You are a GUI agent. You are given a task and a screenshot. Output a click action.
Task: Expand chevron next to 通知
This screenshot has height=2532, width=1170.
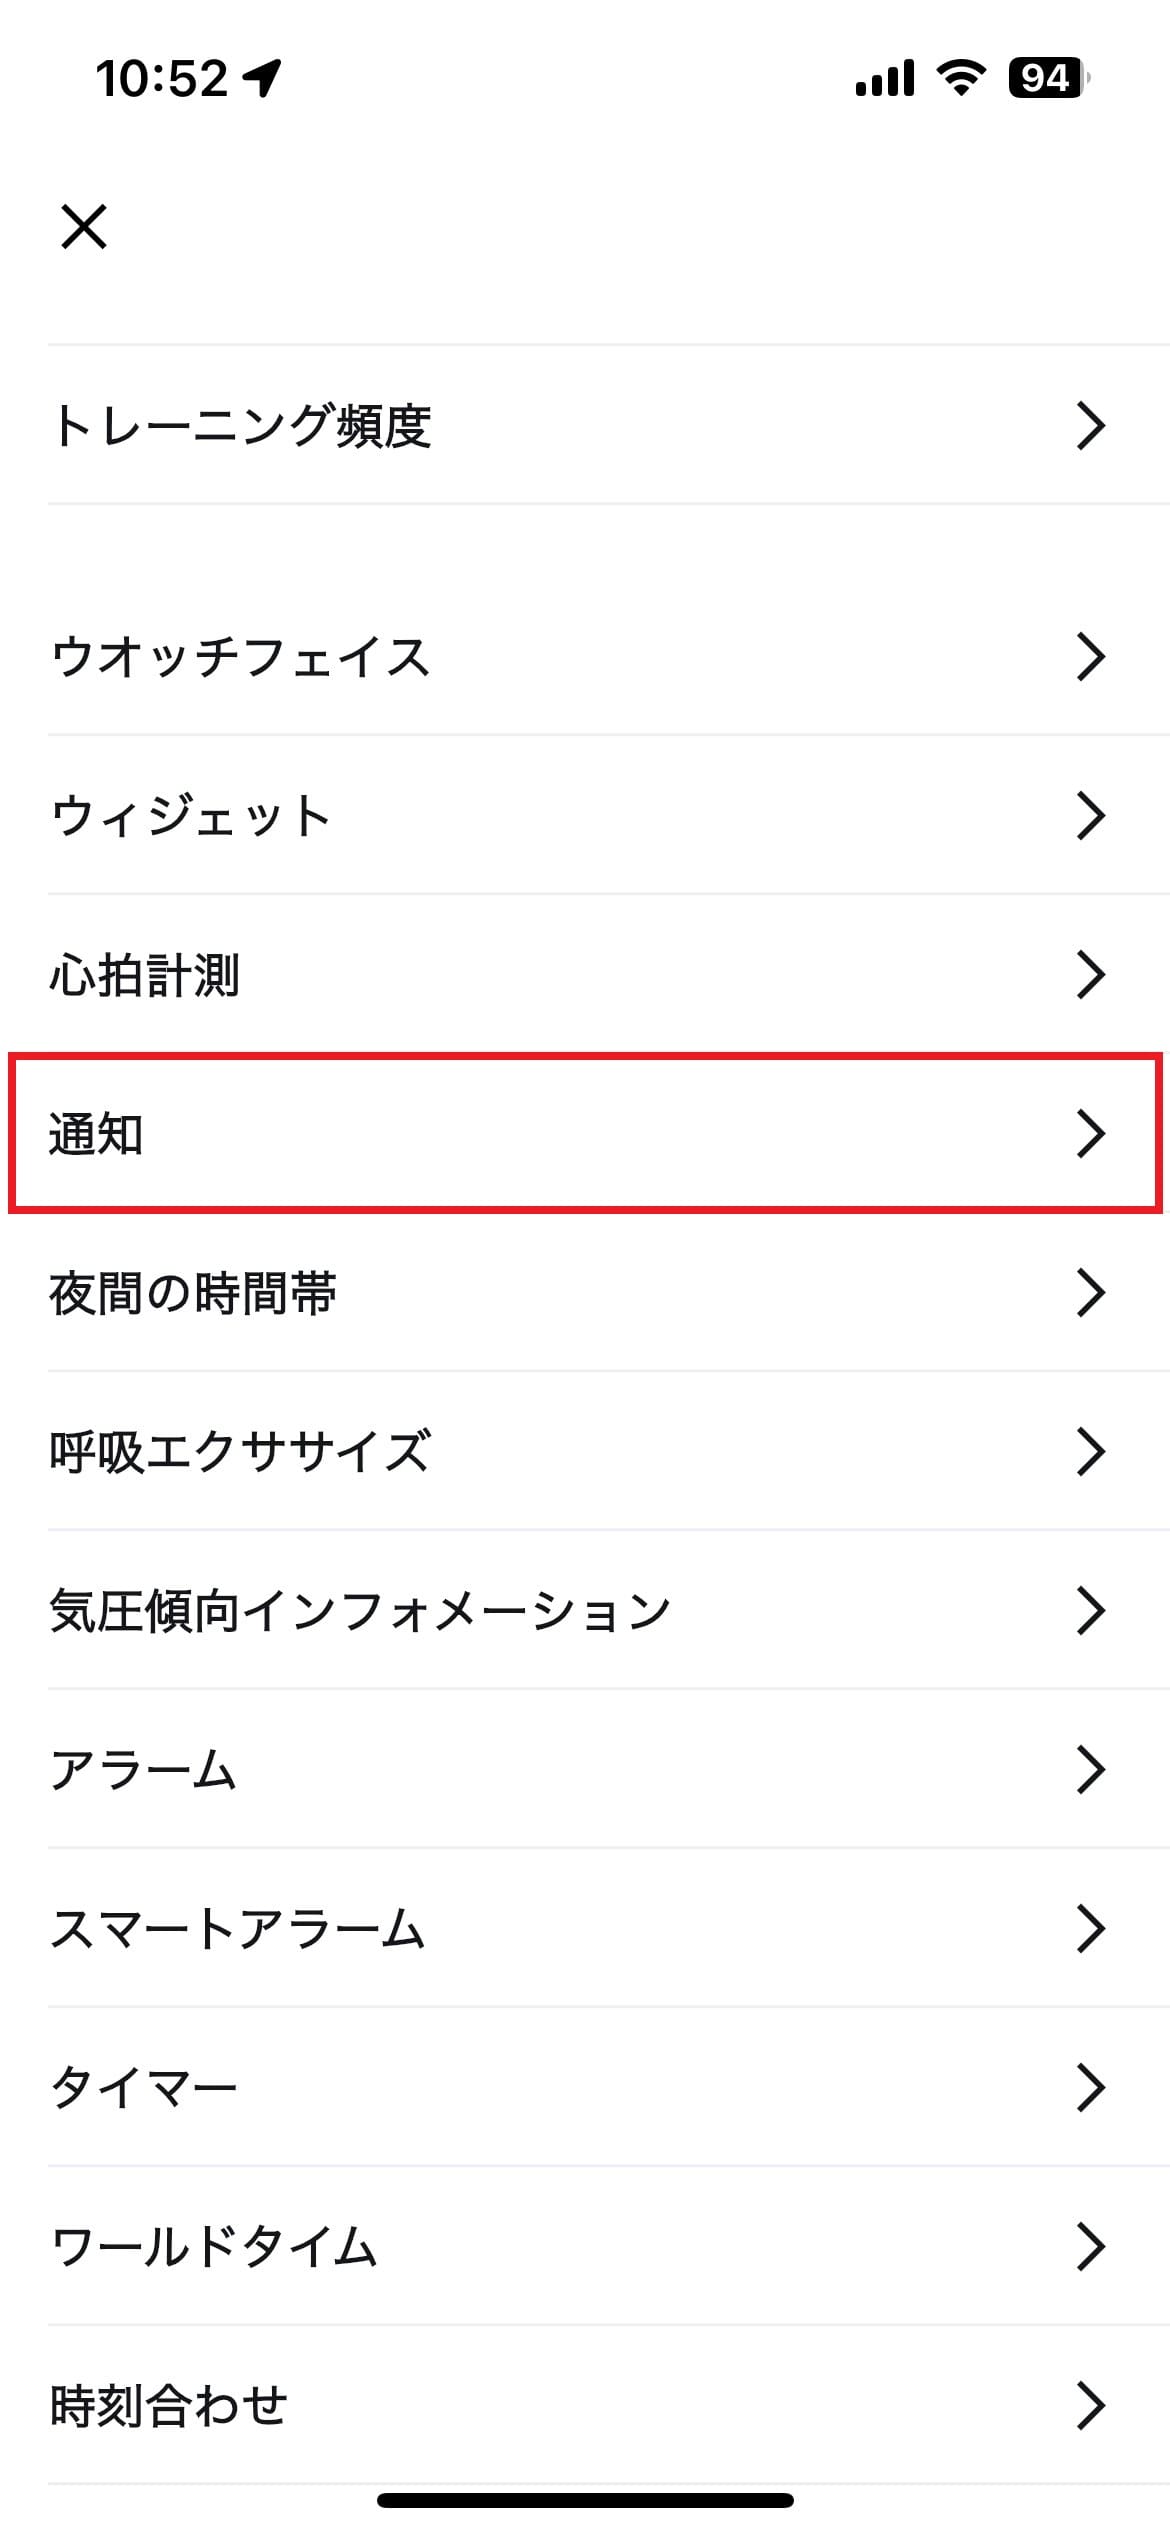pos(1090,1134)
